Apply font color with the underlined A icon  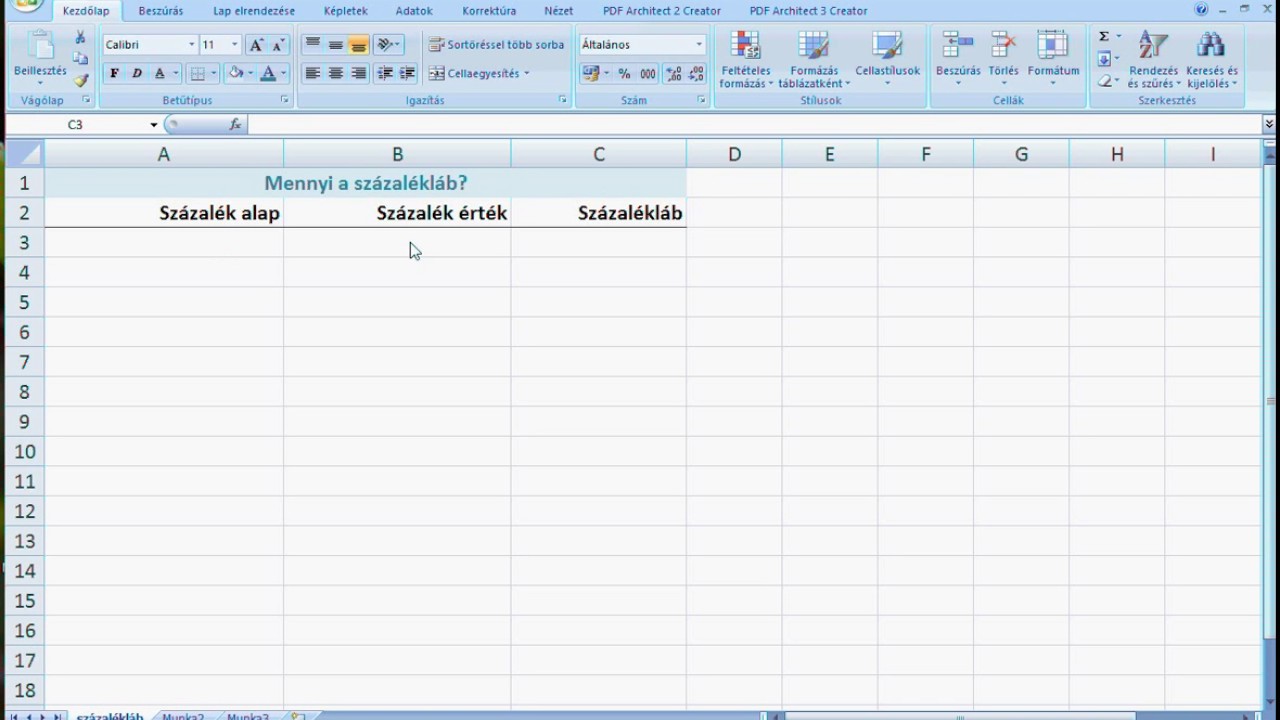tap(267, 73)
